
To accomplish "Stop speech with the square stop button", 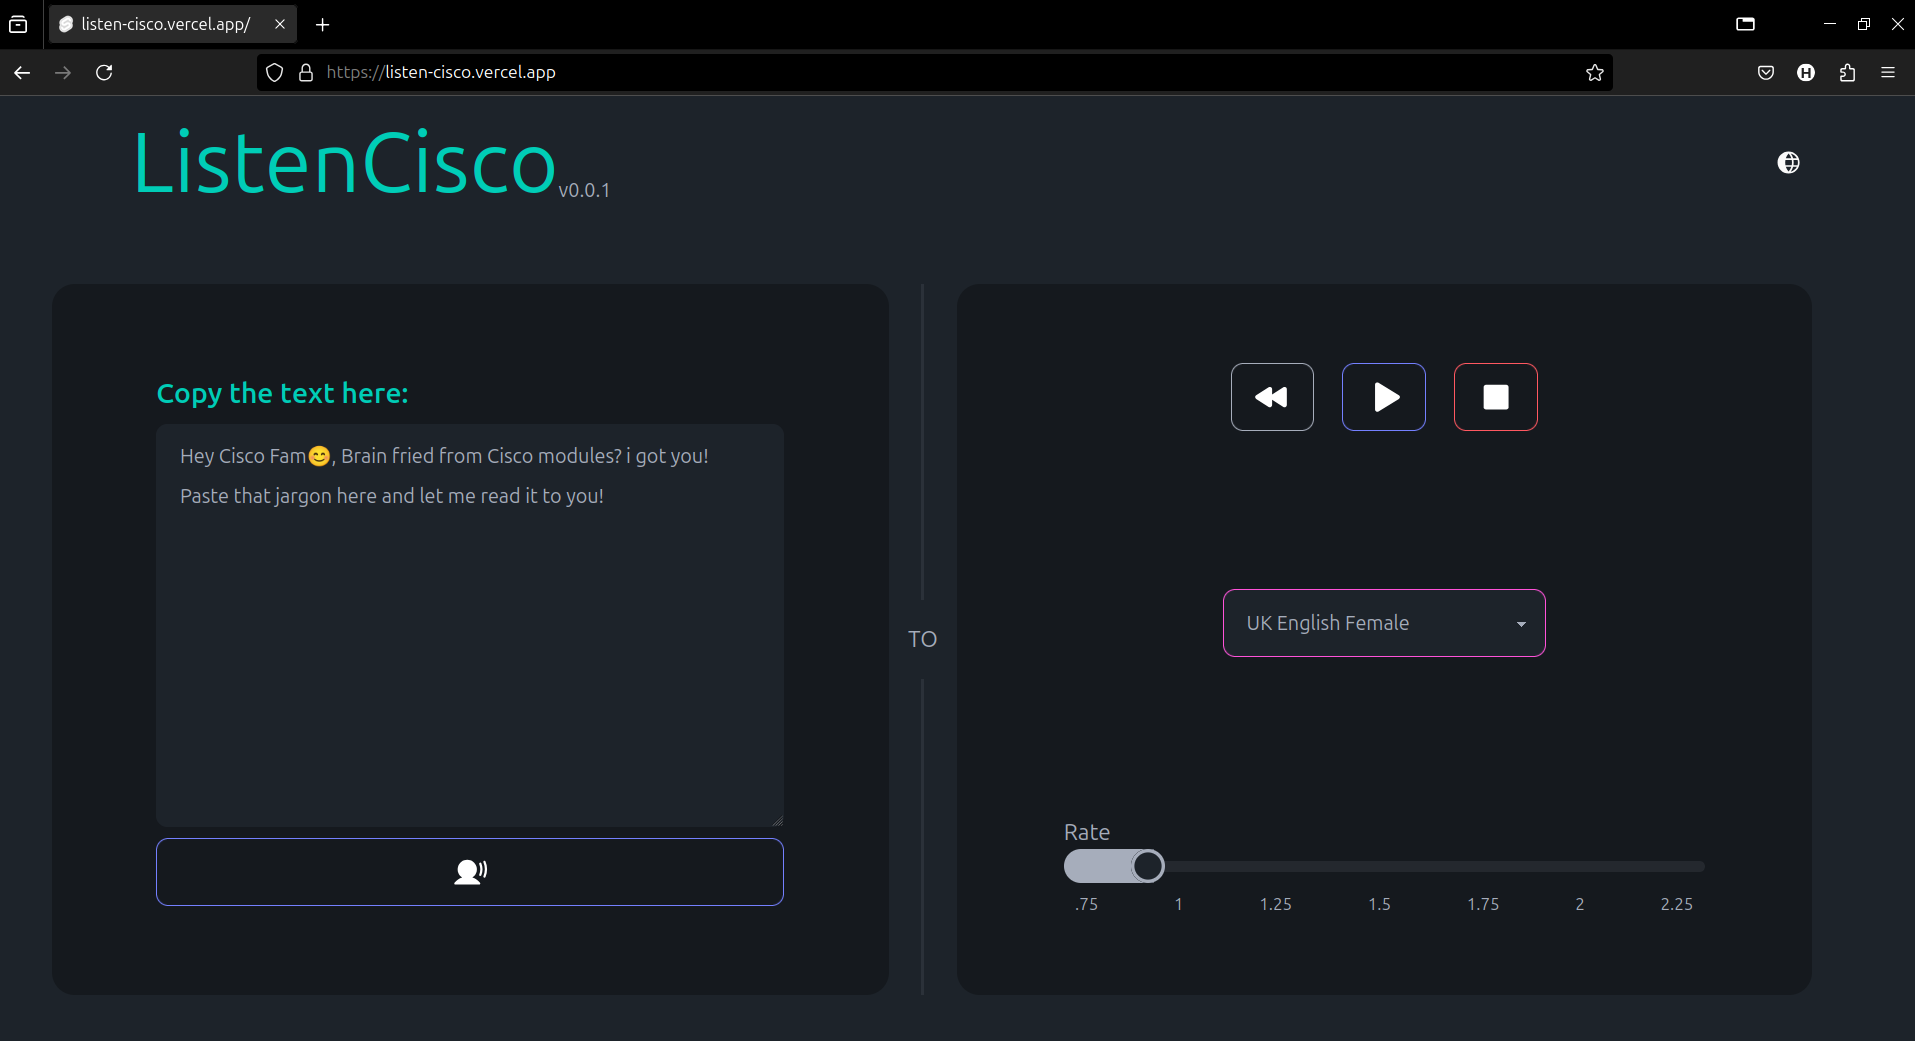I will [1496, 397].
